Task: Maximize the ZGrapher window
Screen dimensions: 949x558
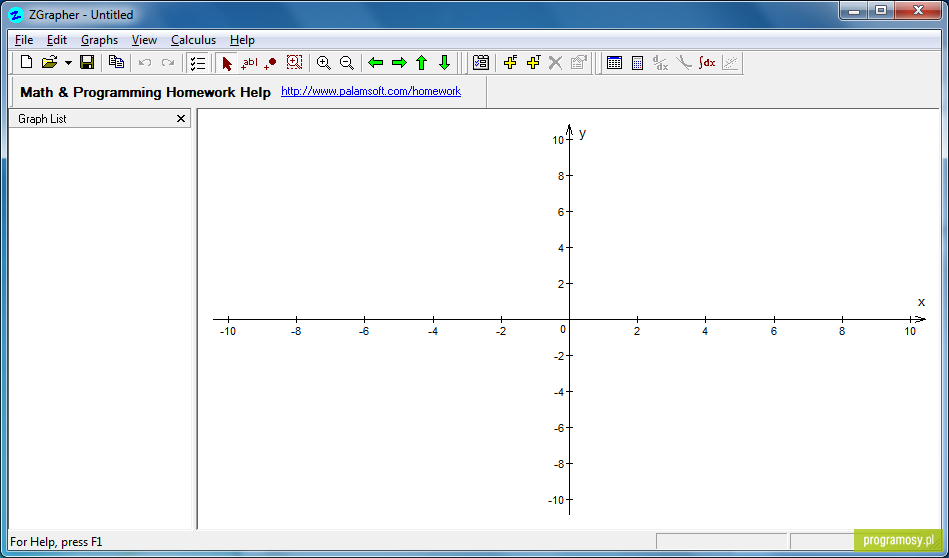Action: pos(881,10)
